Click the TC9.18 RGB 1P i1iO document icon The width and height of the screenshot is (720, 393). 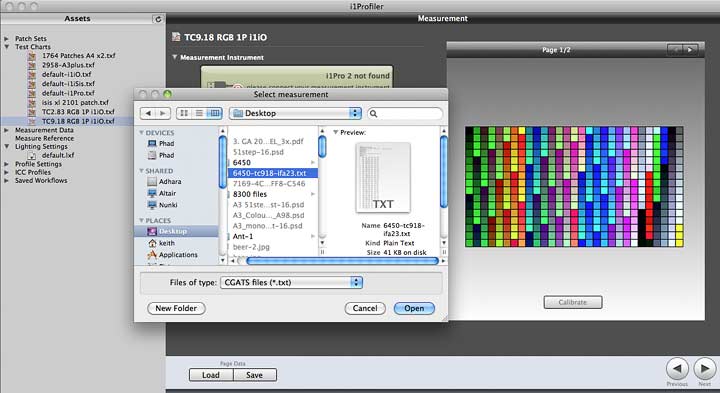click(x=176, y=37)
